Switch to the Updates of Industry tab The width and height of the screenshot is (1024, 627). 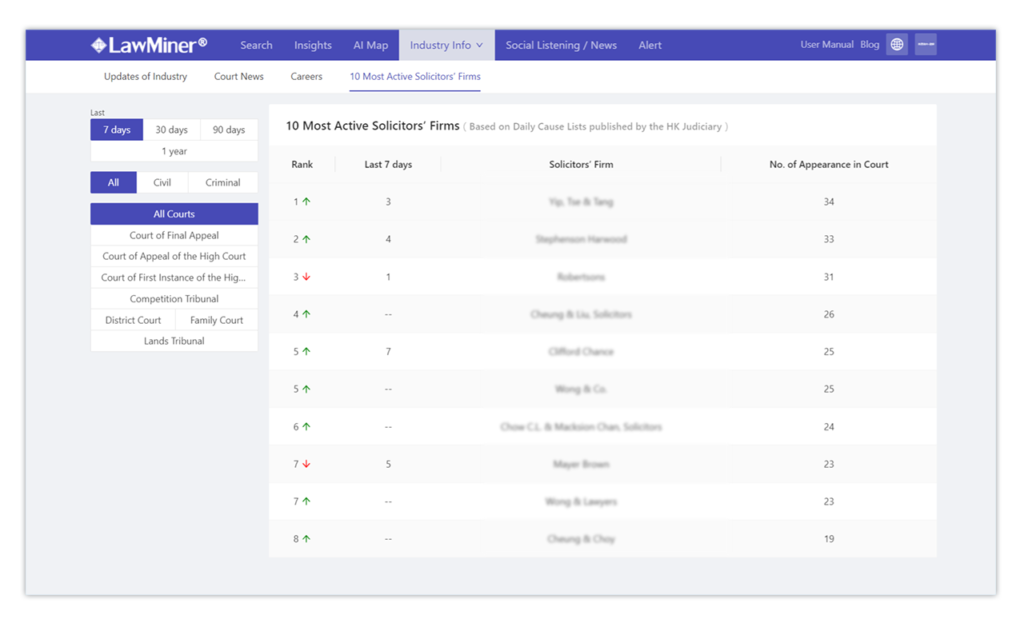(x=145, y=76)
